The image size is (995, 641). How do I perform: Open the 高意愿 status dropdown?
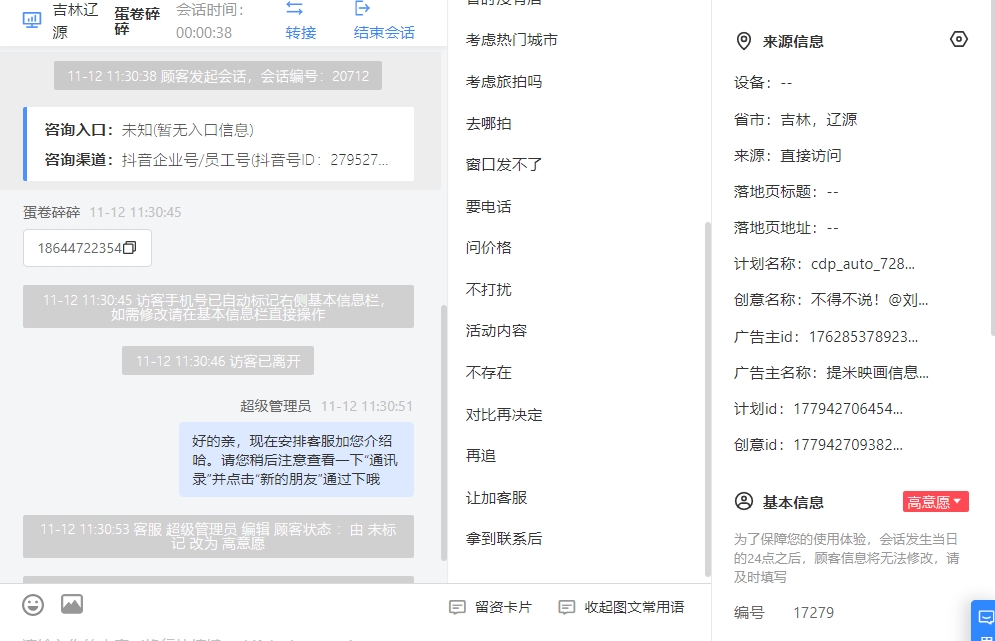pyautogui.click(x=935, y=502)
